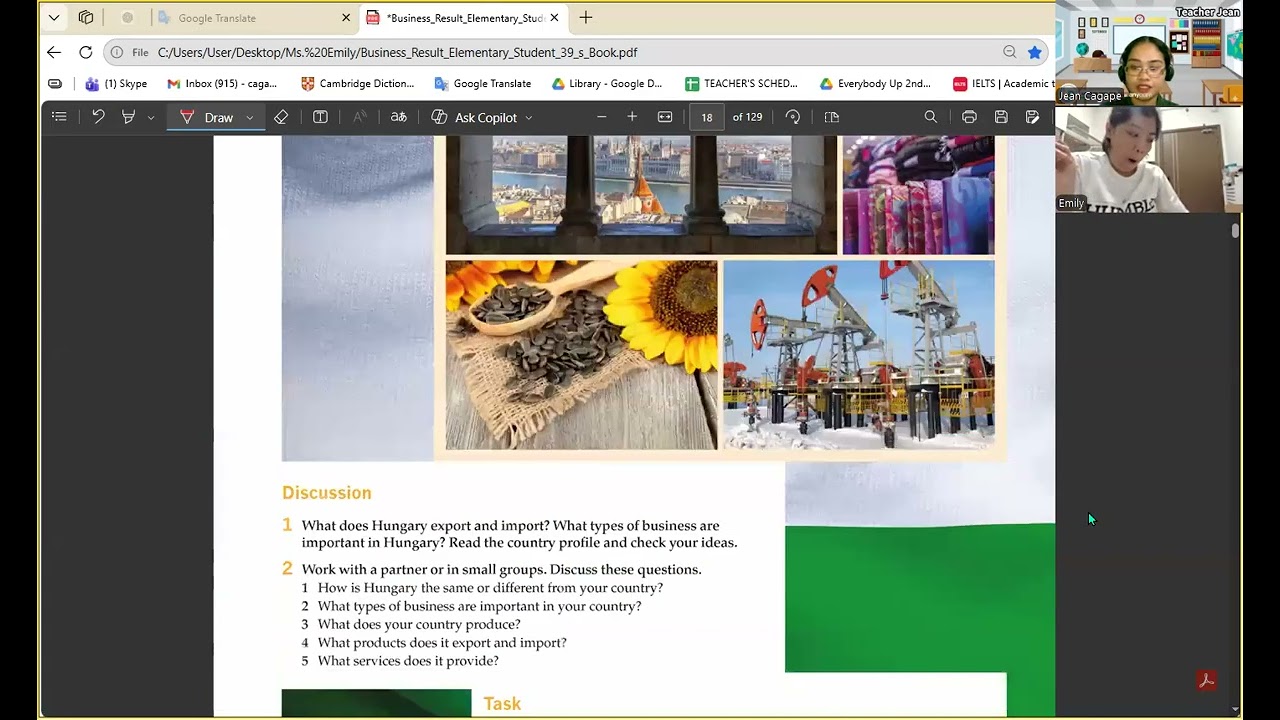1280x720 pixels.
Task: Open Ask Copilot
Action: coord(475,117)
